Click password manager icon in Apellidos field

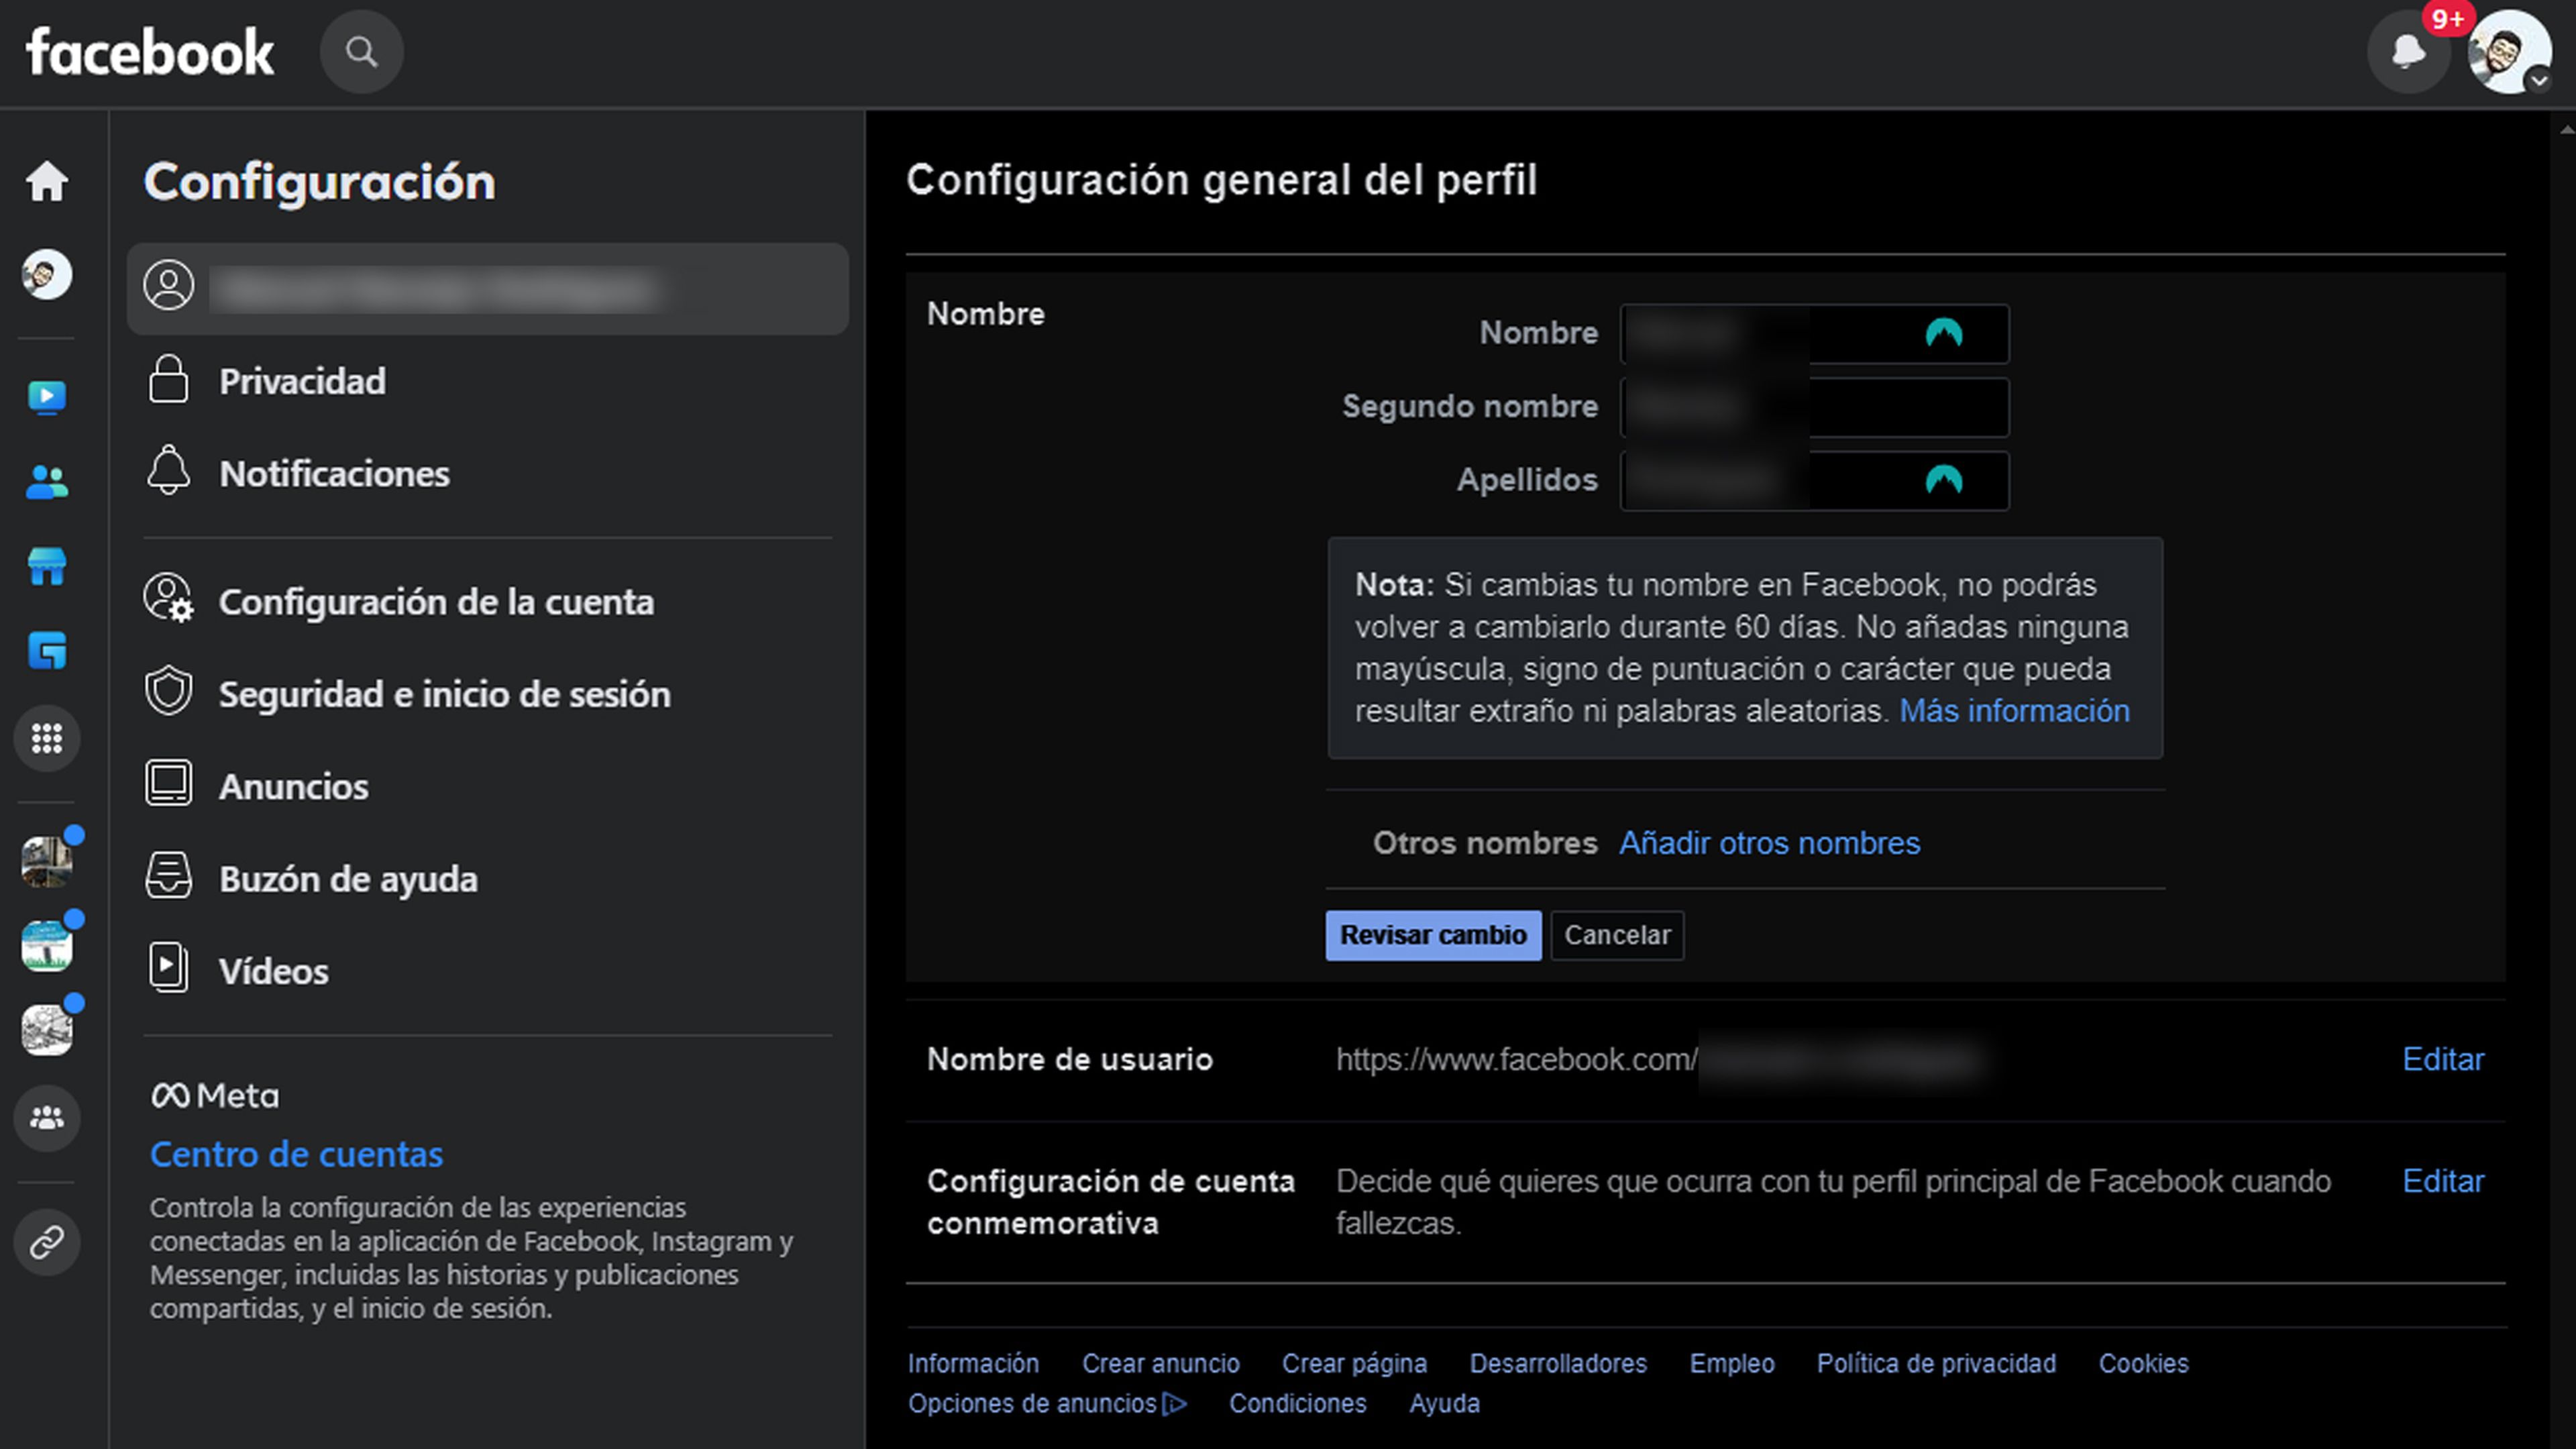[x=1943, y=481]
